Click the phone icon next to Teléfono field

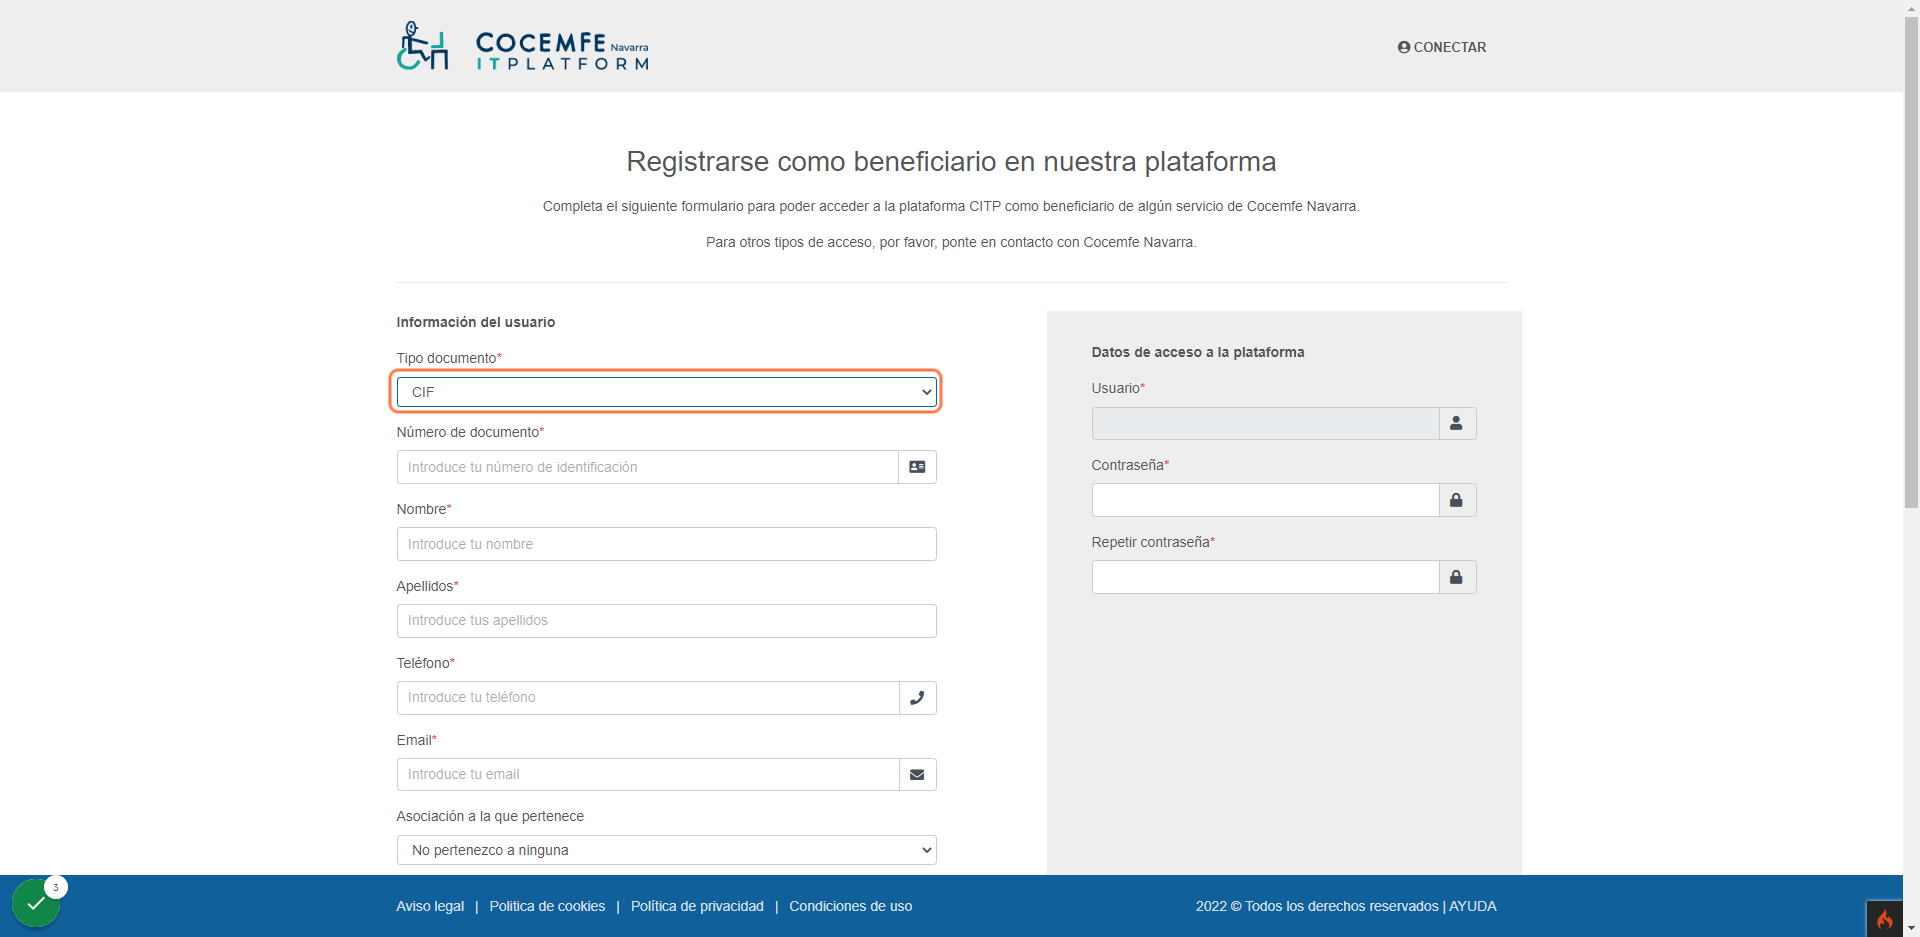[x=917, y=698]
